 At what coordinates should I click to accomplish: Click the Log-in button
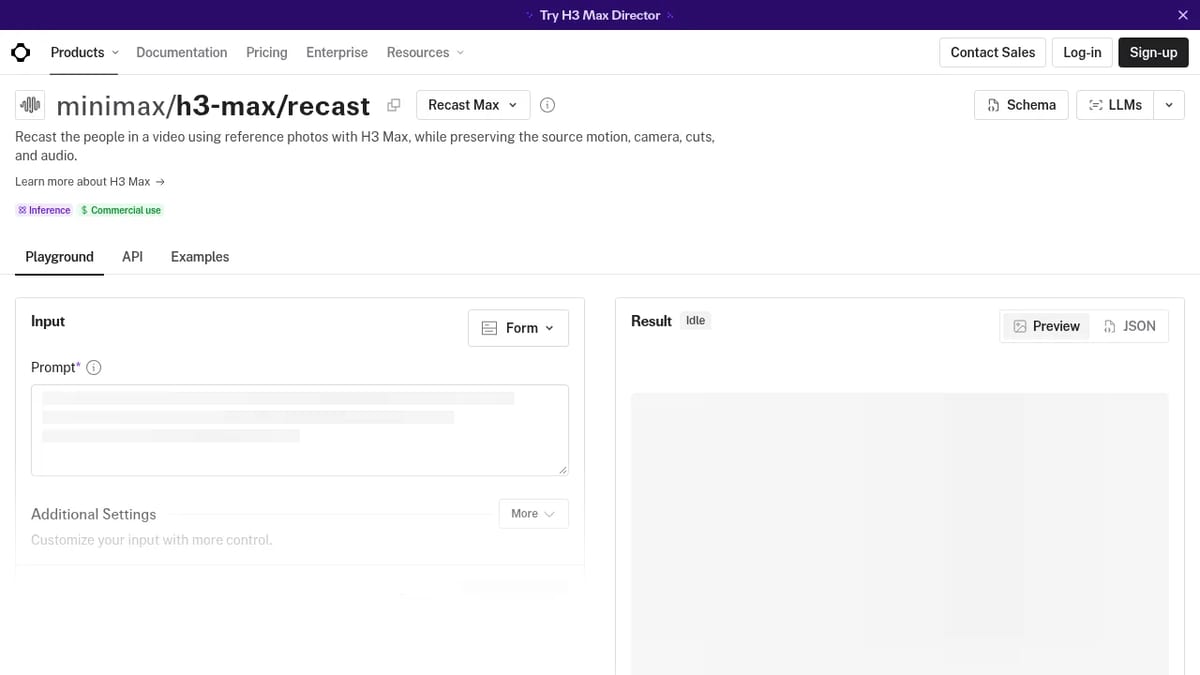coord(1082,52)
